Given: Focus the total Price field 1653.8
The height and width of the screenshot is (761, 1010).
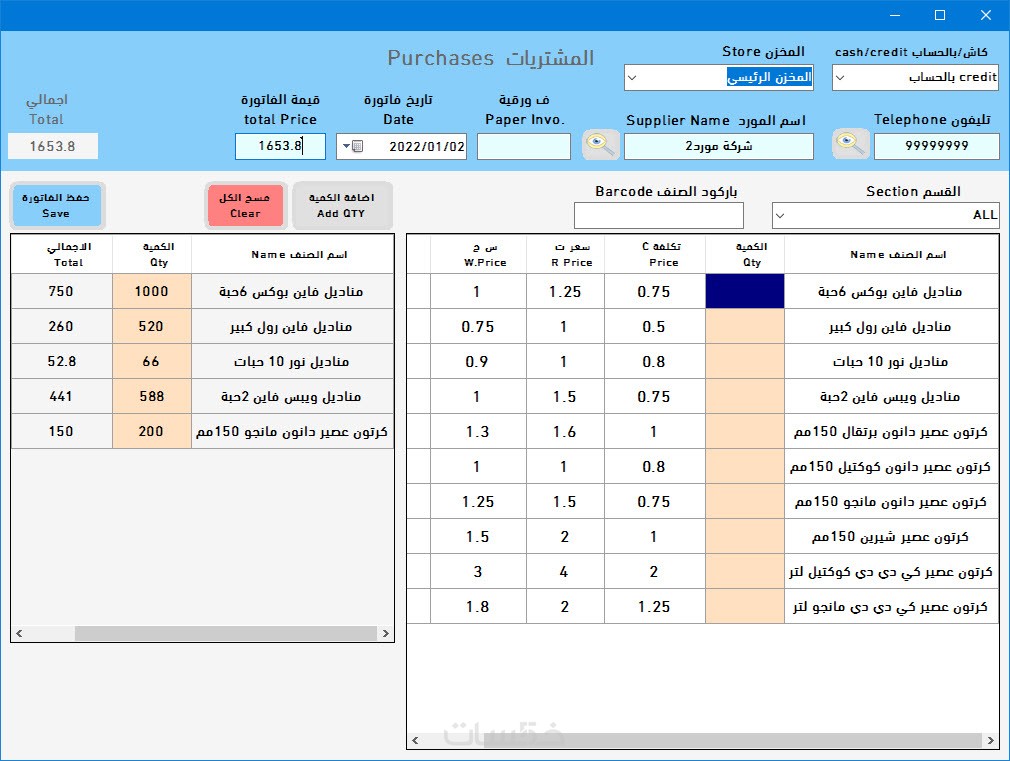Looking at the screenshot, I should point(280,146).
